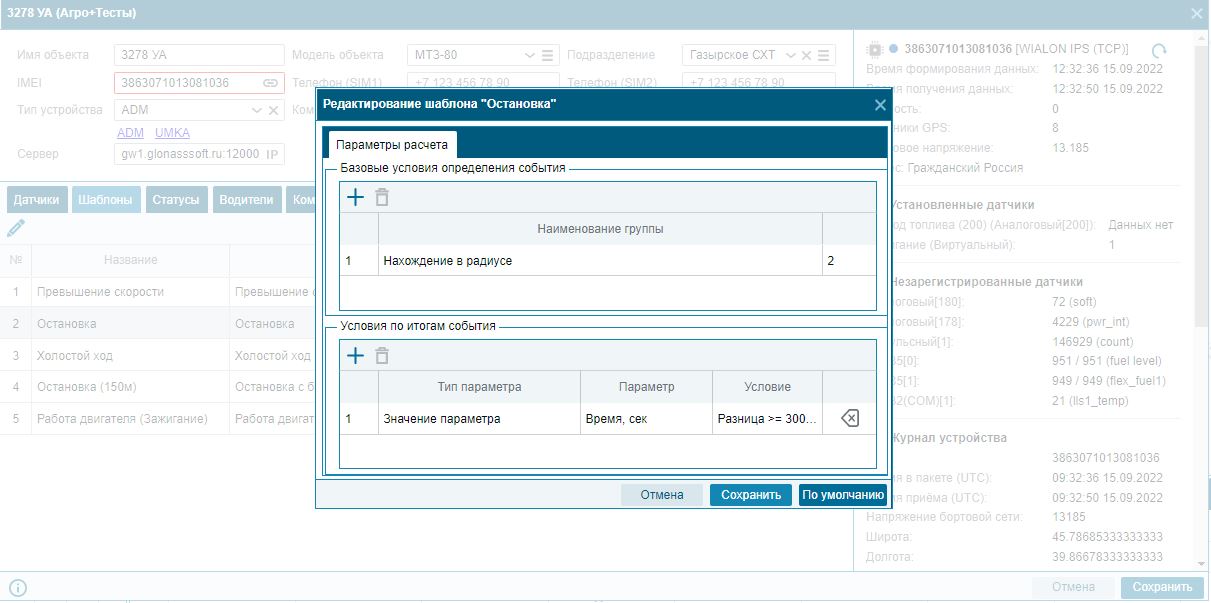The image size is (1211, 603).
Task: Open the list icon next to Газырское СХТ
Action: (822, 55)
